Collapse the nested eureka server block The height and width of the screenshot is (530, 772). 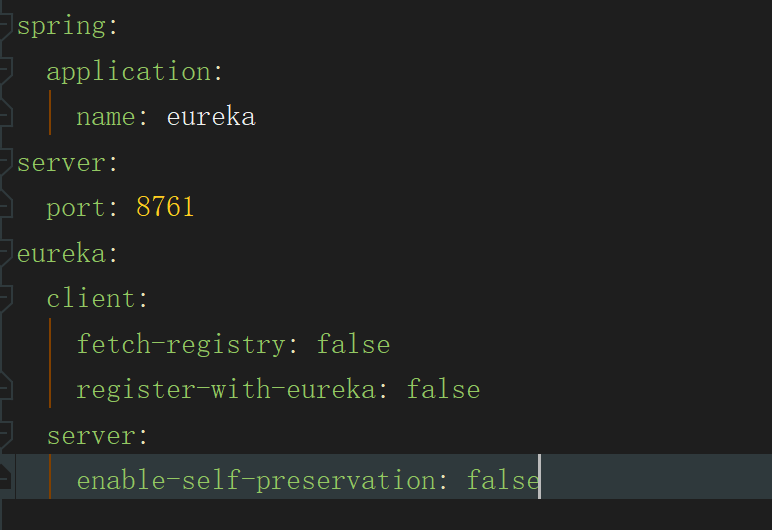pos(5,435)
